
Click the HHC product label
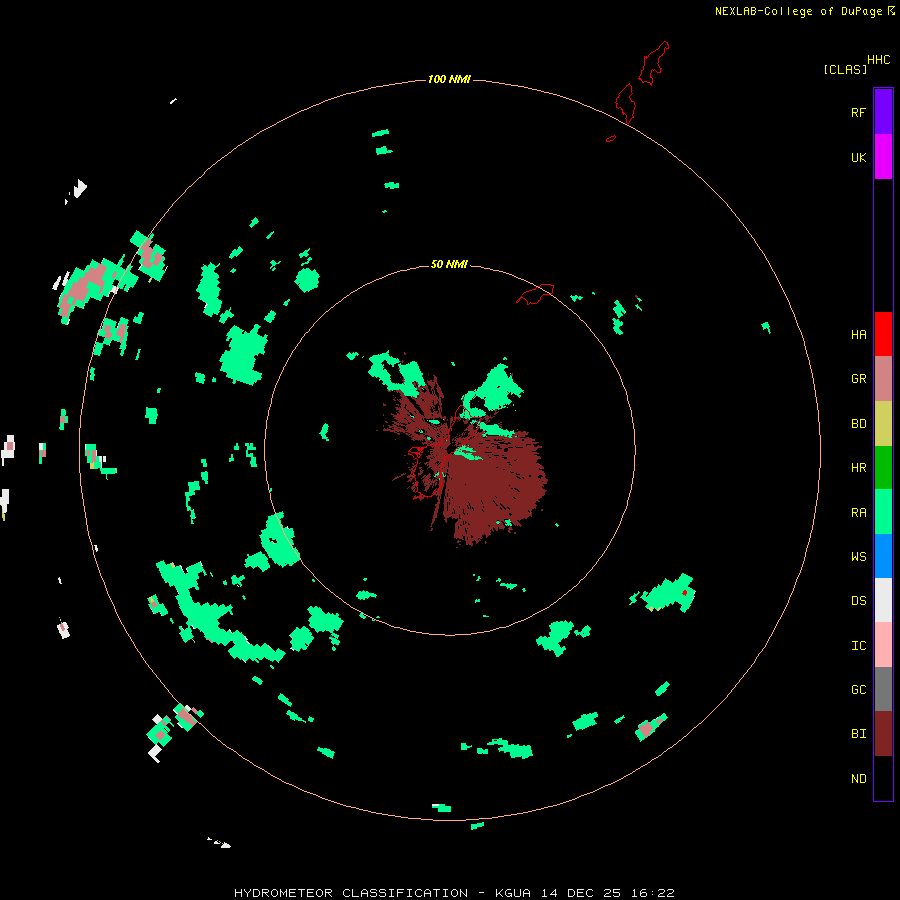pyautogui.click(x=879, y=60)
